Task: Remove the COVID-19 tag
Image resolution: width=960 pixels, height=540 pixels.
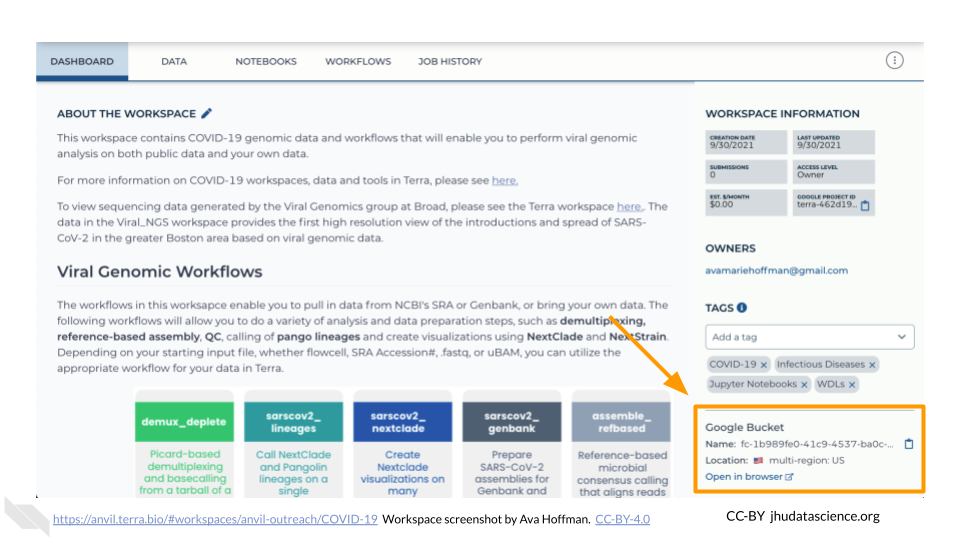Action: pyautogui.click(x=763, y=365)
